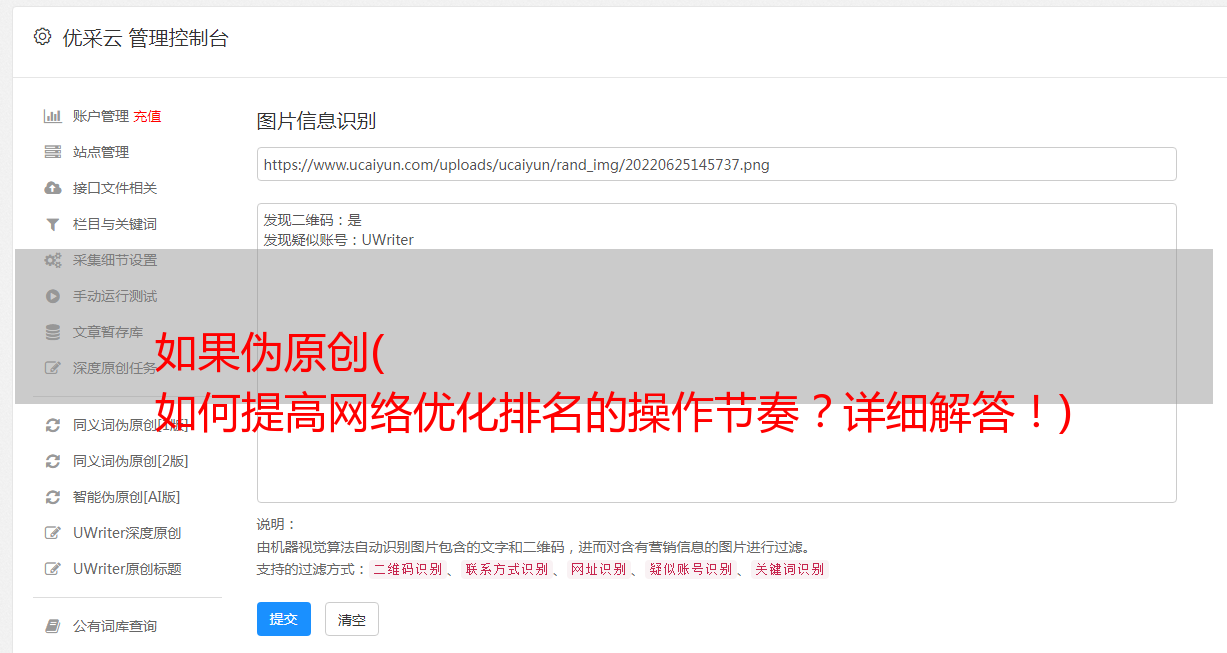Viewport: 1227px width, 653px height.
Task: Open 智能伪原创[AI版] menu item
Action: pyautogui.click(x=127, y=497)
